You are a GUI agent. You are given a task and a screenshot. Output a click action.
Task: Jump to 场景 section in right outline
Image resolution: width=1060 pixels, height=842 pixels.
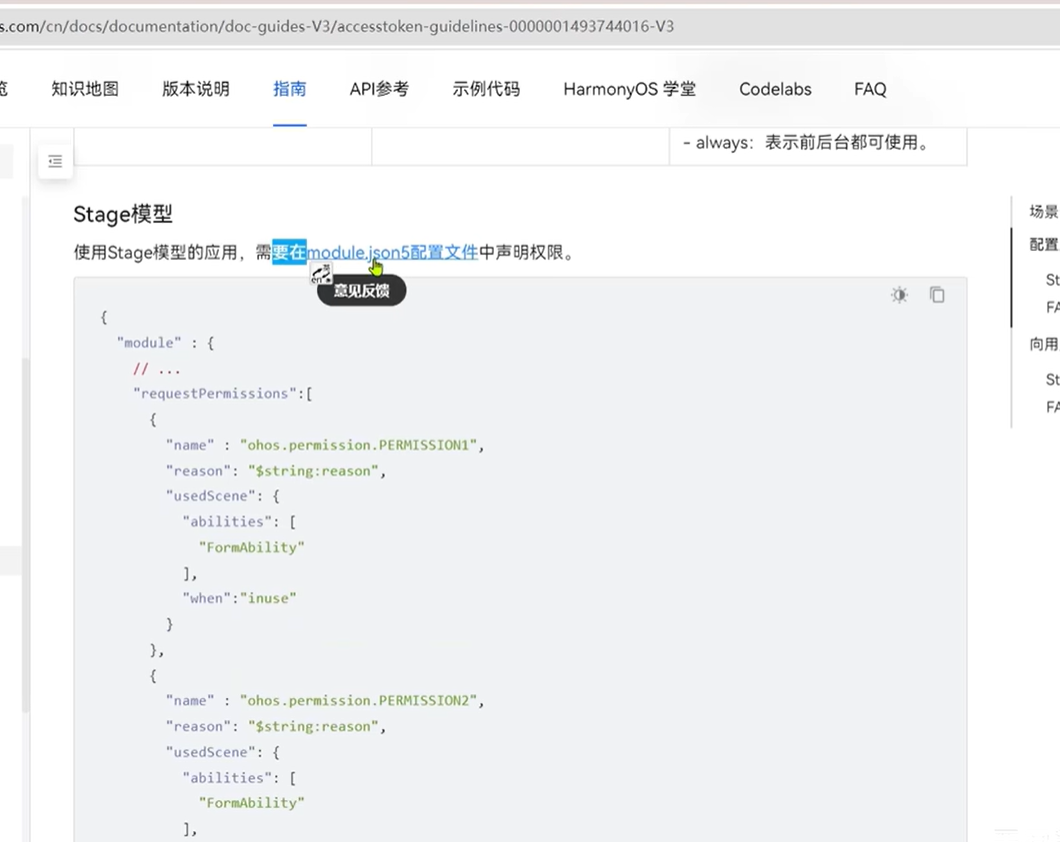tap(1043, 211)
